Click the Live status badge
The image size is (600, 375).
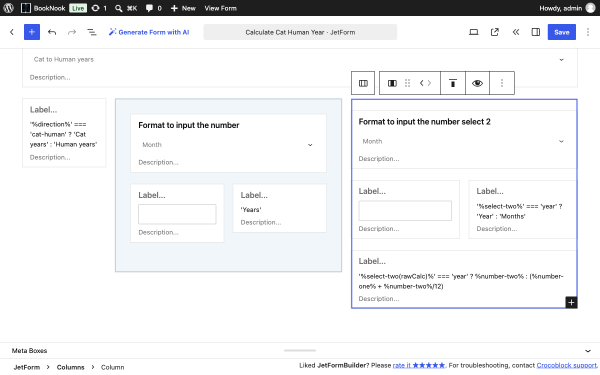(78, 8)
